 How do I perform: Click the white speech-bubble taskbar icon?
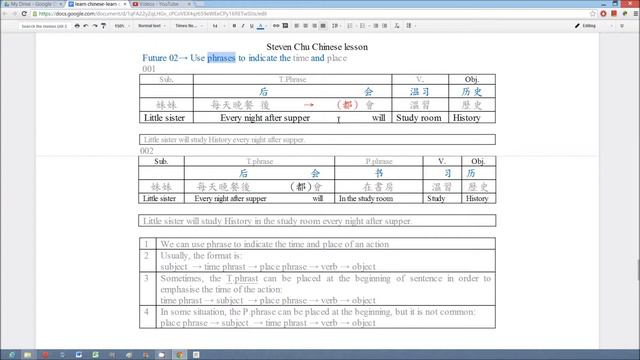(162, 355)
